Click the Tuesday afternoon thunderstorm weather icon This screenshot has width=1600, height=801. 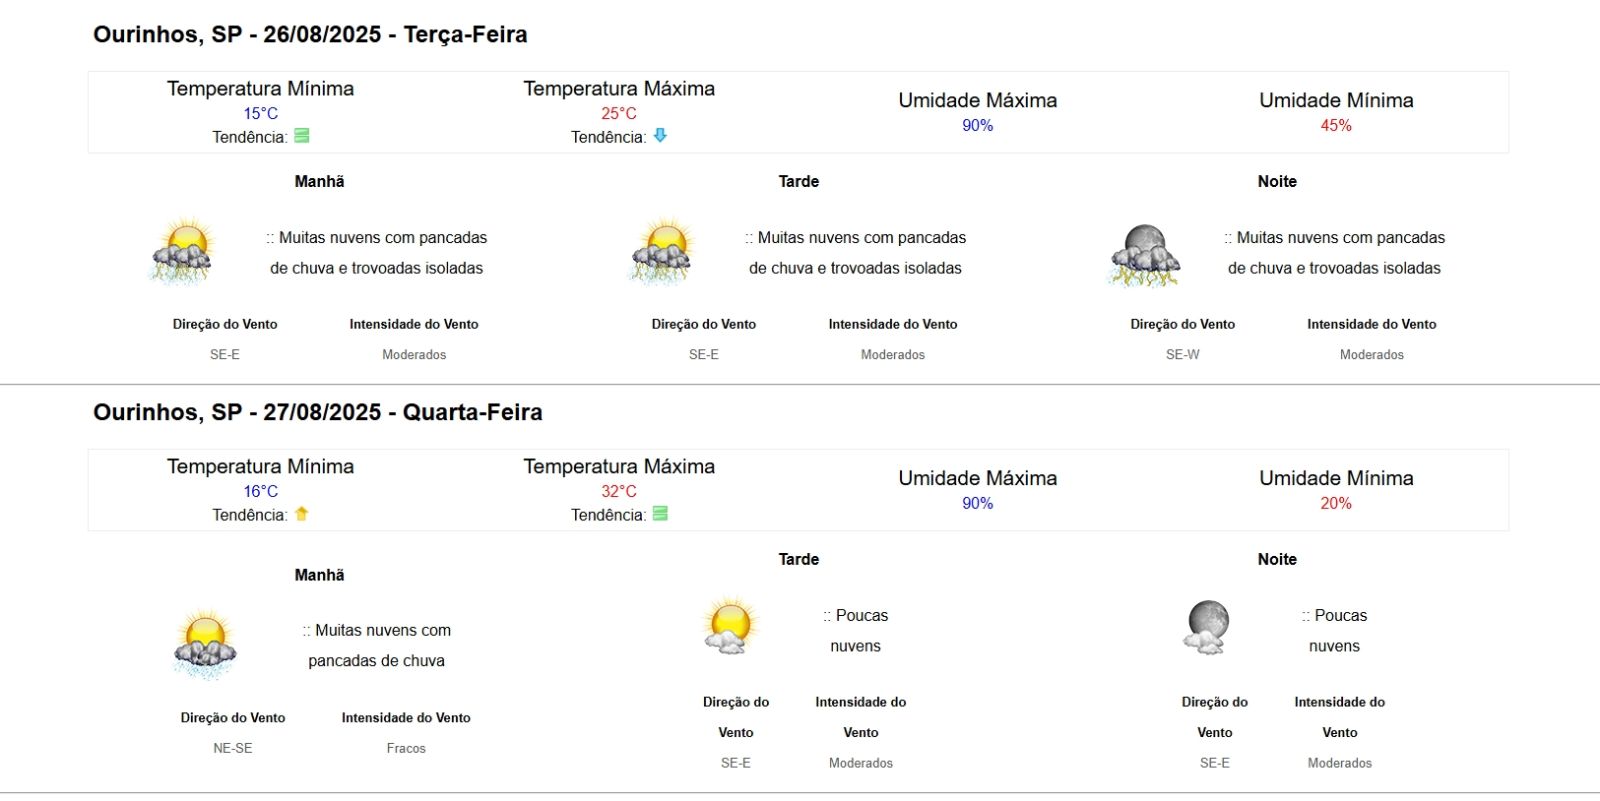661,251
